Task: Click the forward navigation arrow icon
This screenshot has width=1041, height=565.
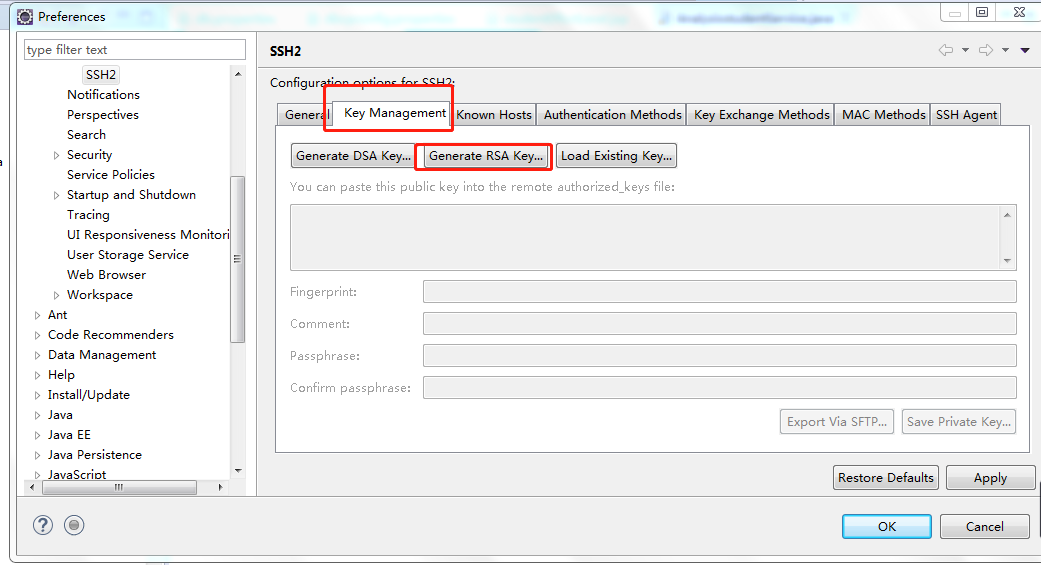Action: pos(986,50)
